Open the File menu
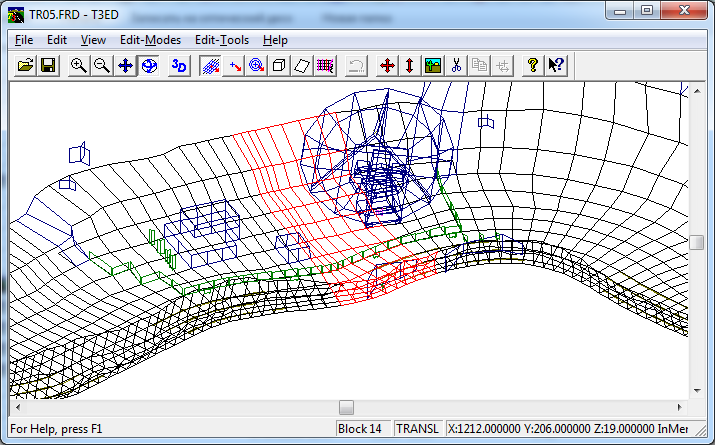Screen dimensions: 715x445 pos(24,40)
